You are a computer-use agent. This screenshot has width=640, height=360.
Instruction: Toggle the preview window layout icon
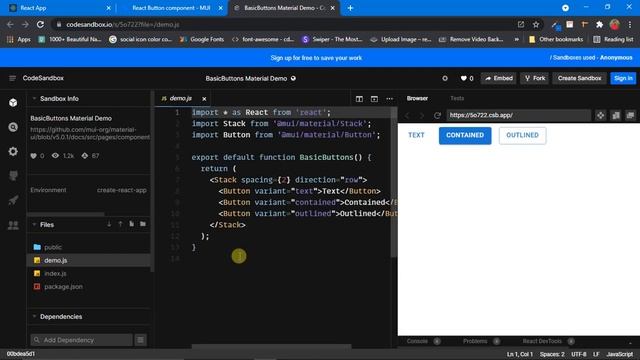[x=374, y=99]
